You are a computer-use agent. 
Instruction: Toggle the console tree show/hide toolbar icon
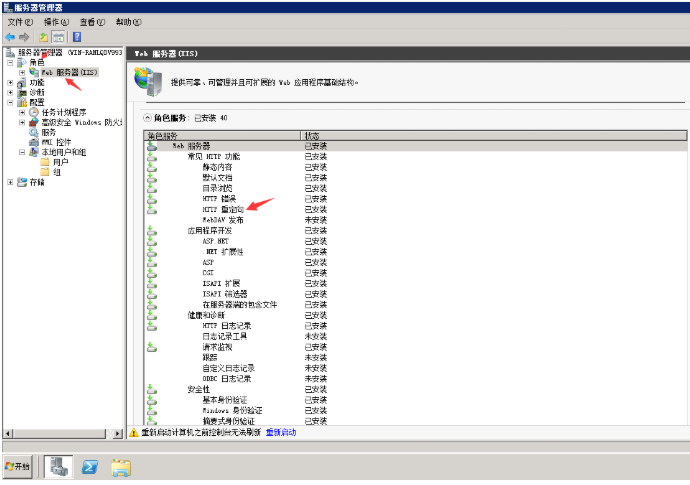59,37
